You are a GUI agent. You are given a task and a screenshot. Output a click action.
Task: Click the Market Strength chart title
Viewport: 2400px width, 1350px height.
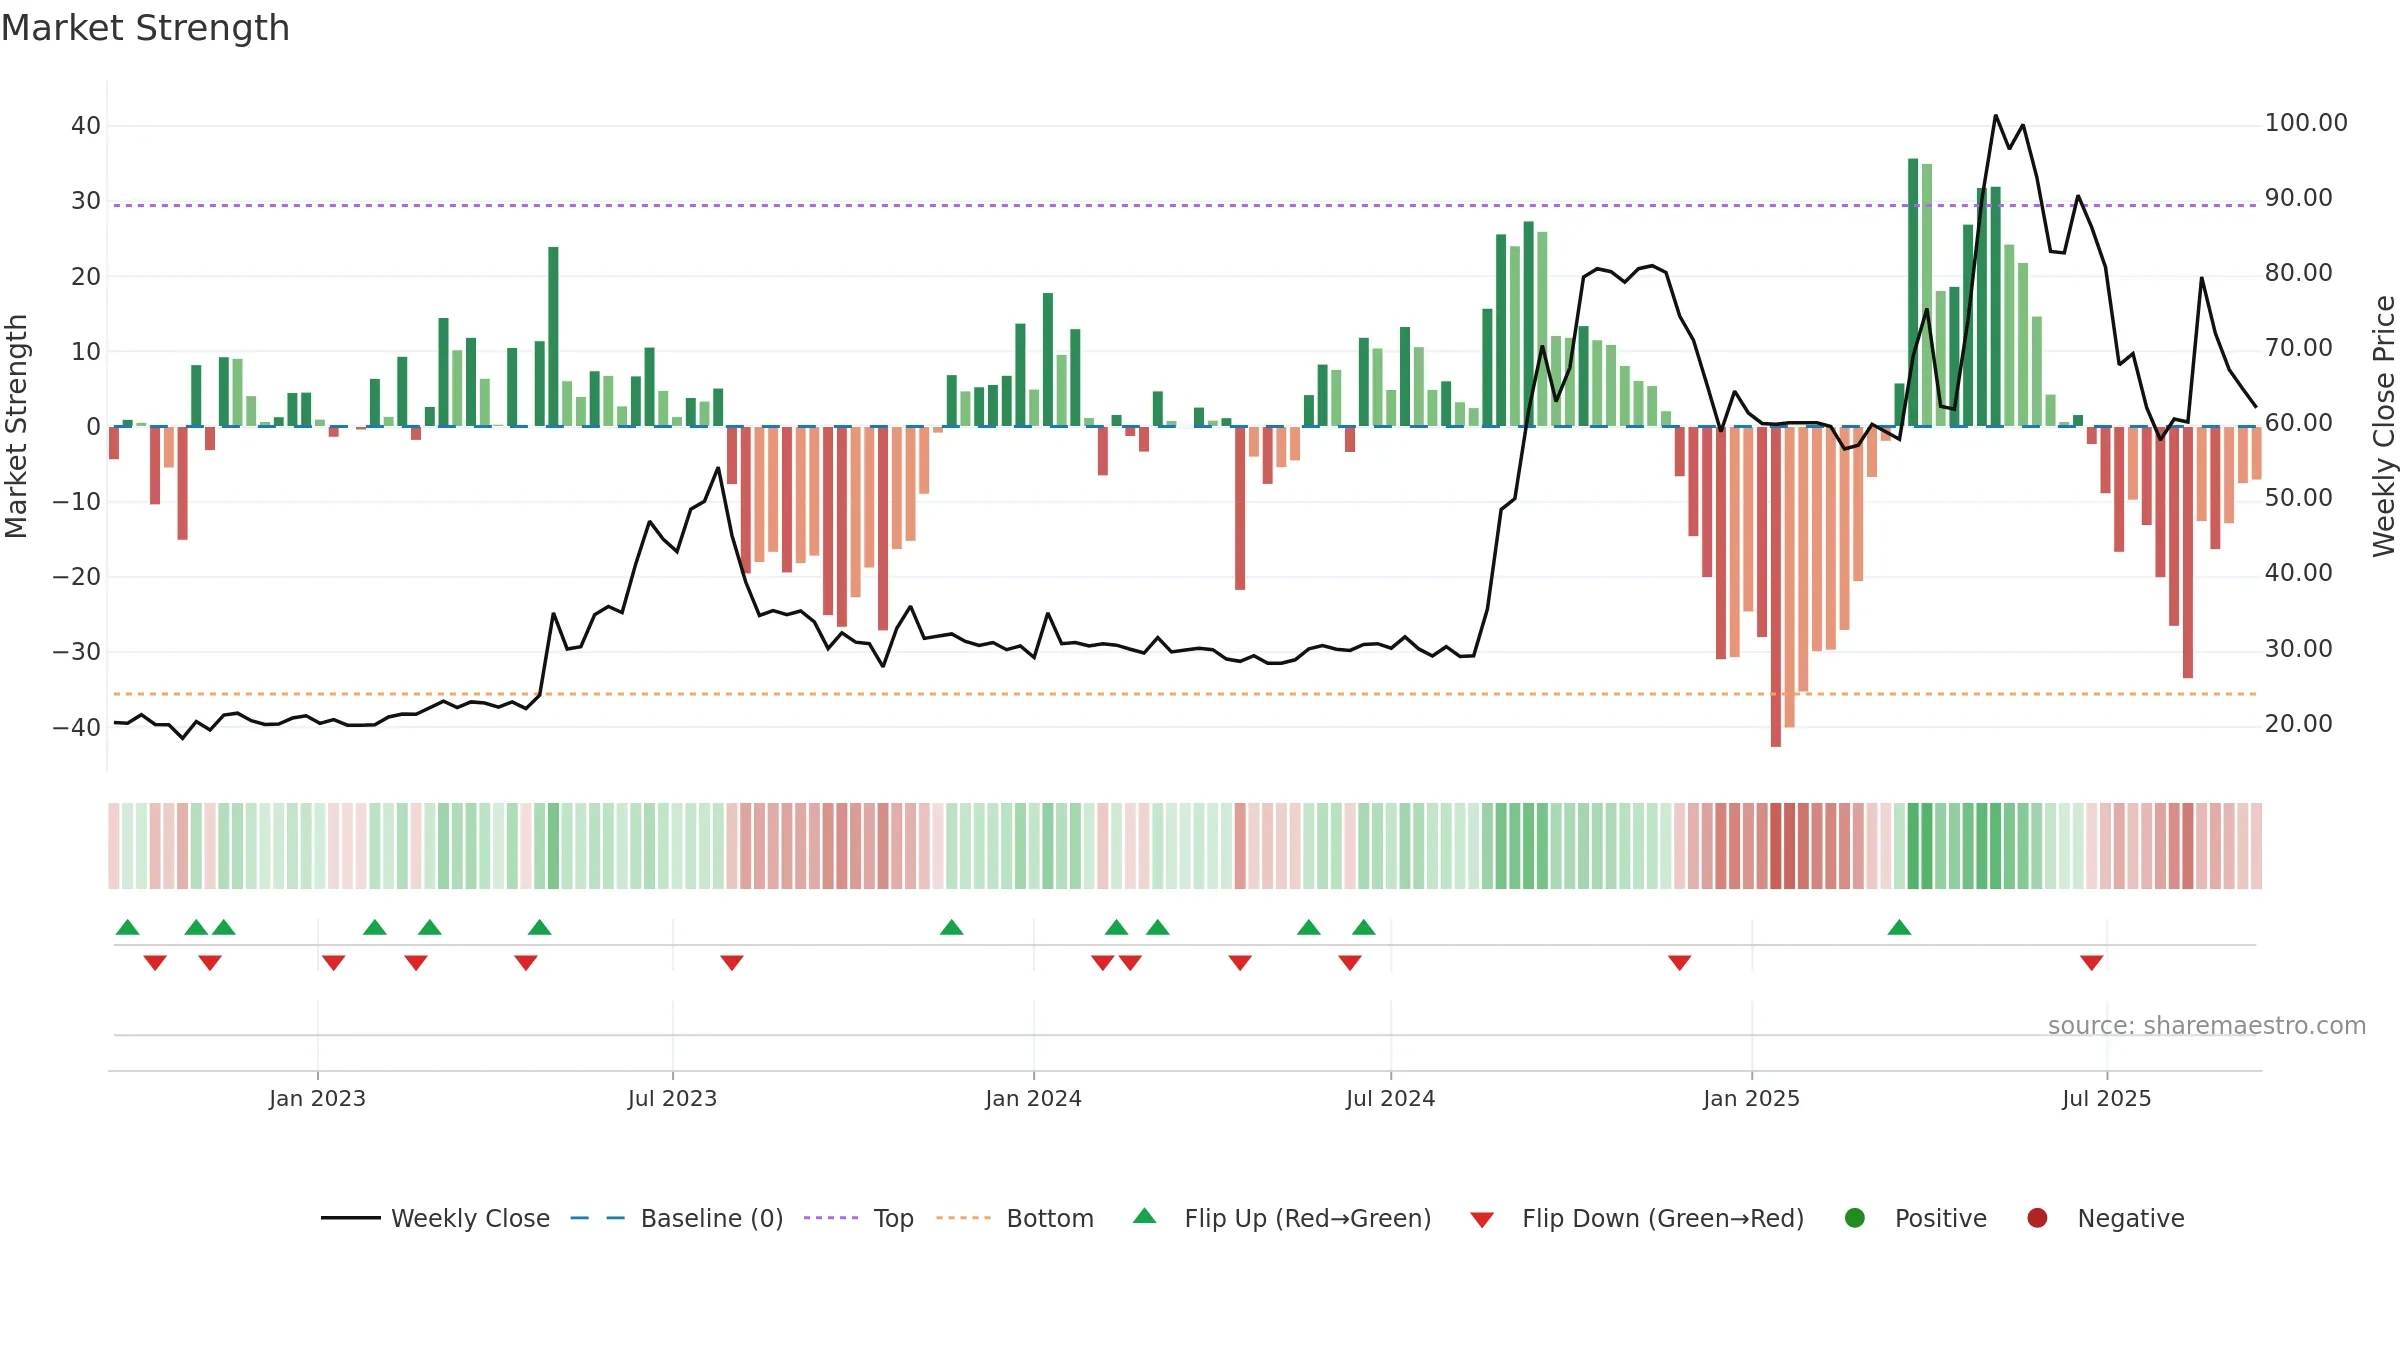[x=145, y=28]
